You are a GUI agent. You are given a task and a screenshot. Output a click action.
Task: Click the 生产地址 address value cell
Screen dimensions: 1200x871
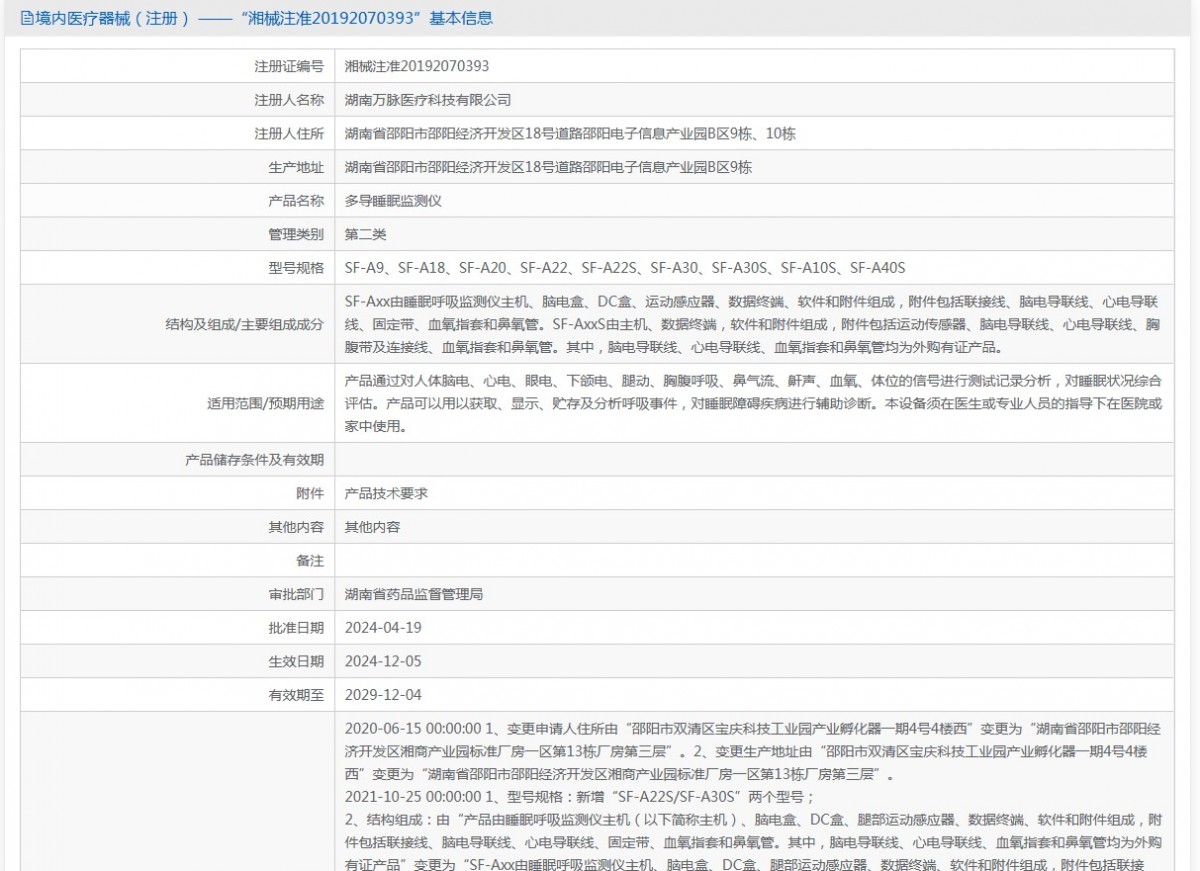[x=548, y=167]
